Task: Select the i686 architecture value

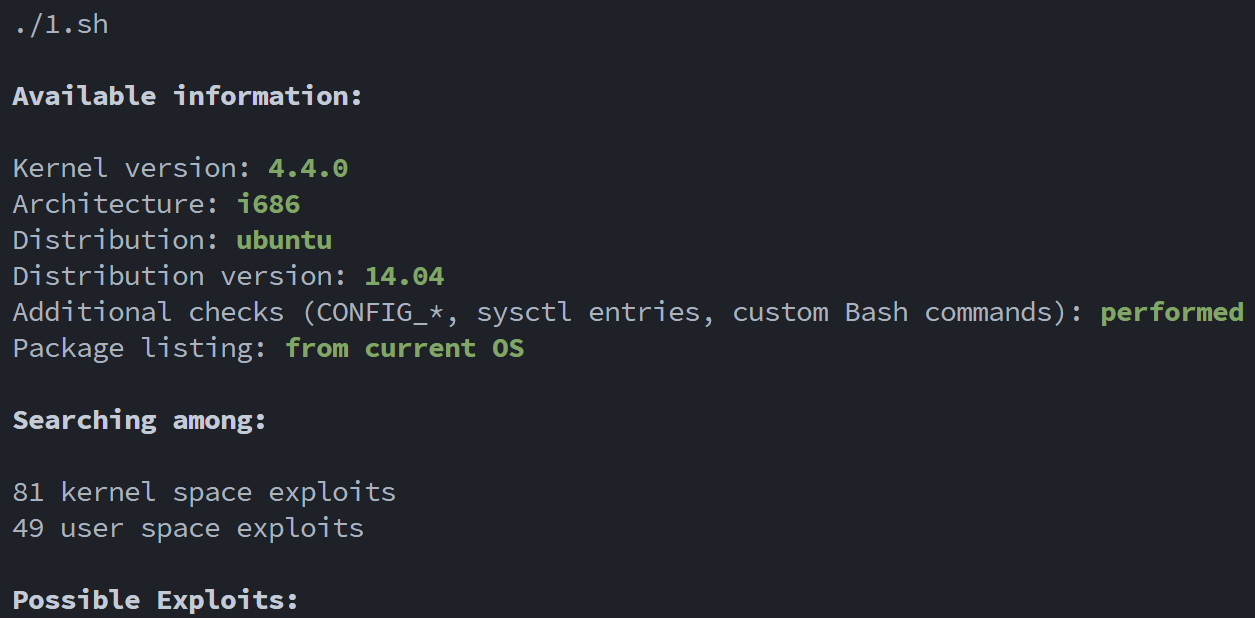Action: coord(268,204)
